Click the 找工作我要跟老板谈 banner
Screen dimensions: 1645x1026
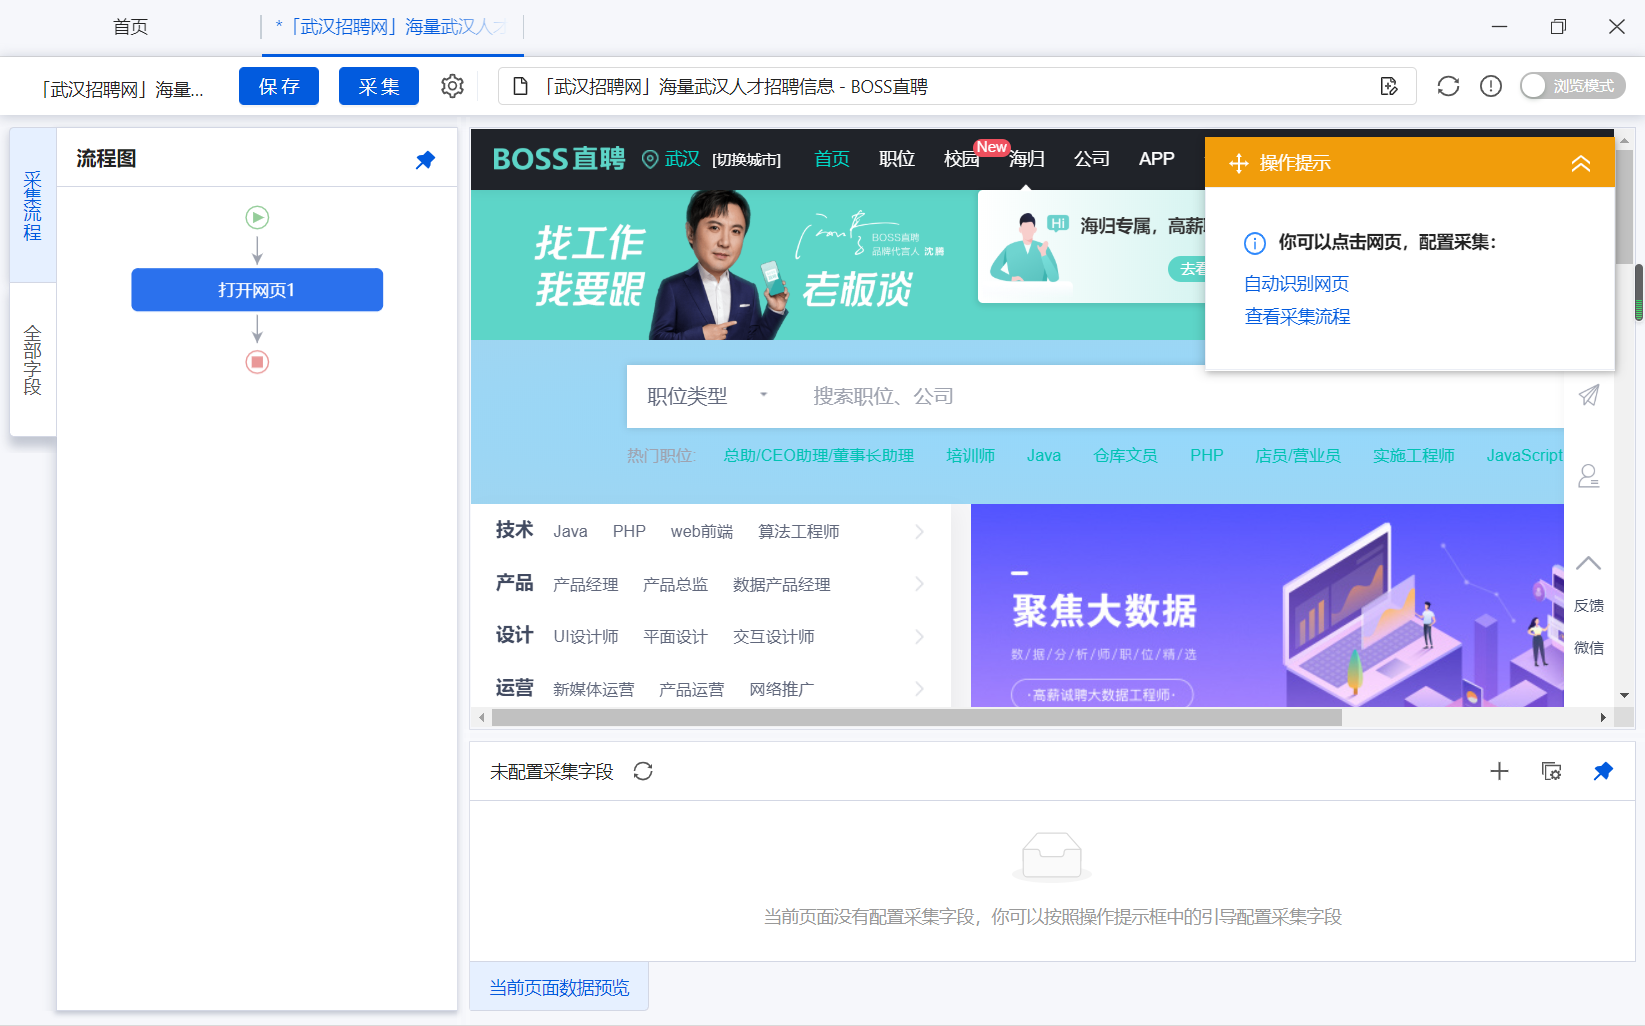point(724,265)
